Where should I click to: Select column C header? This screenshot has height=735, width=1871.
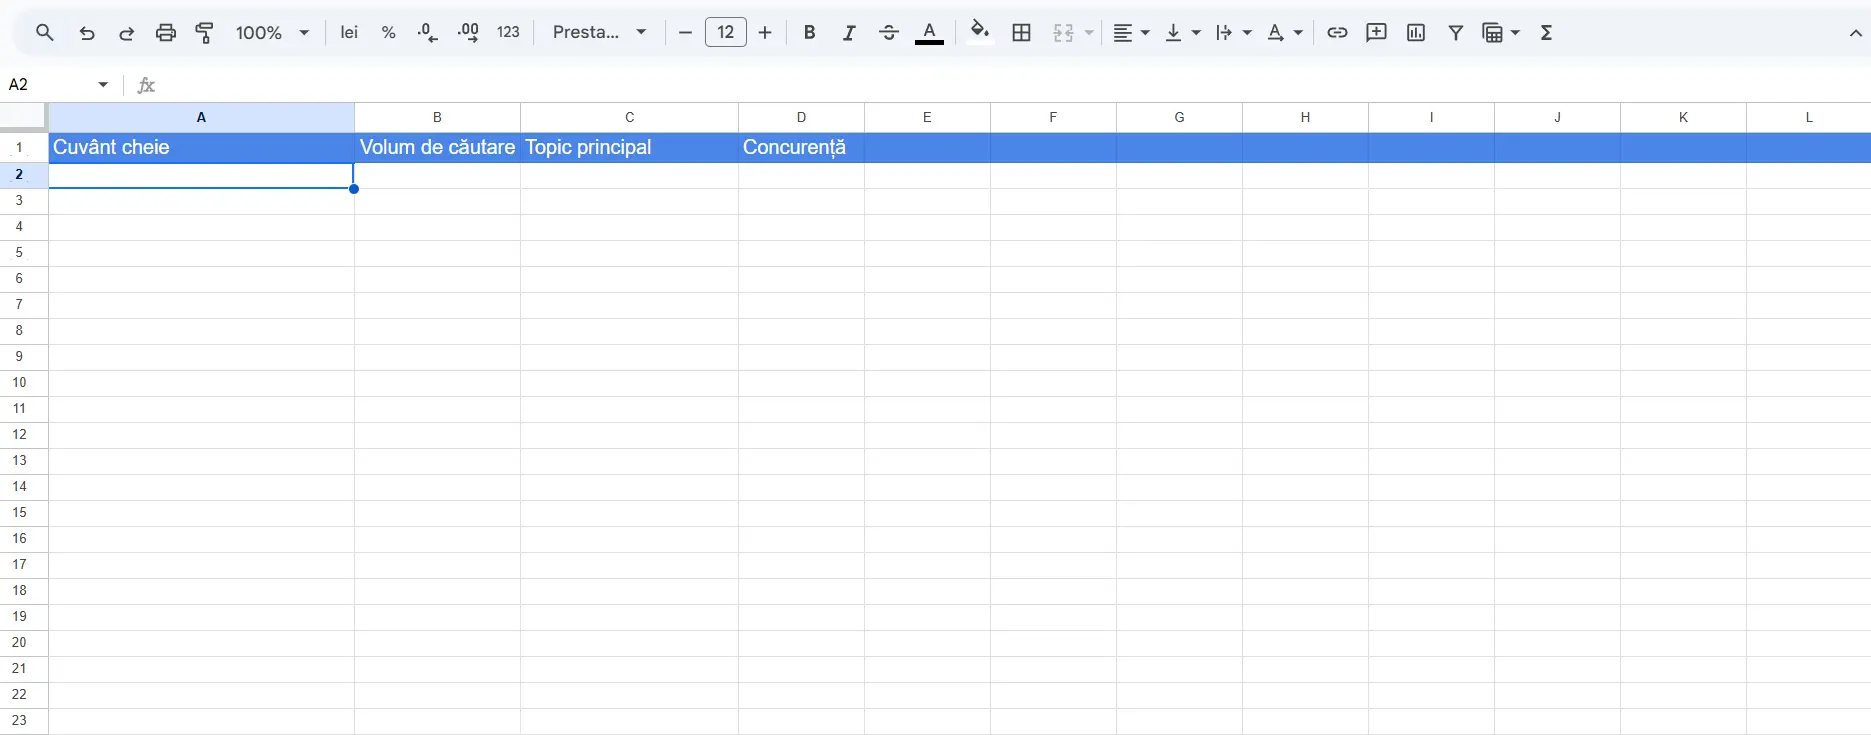(629, 117)
